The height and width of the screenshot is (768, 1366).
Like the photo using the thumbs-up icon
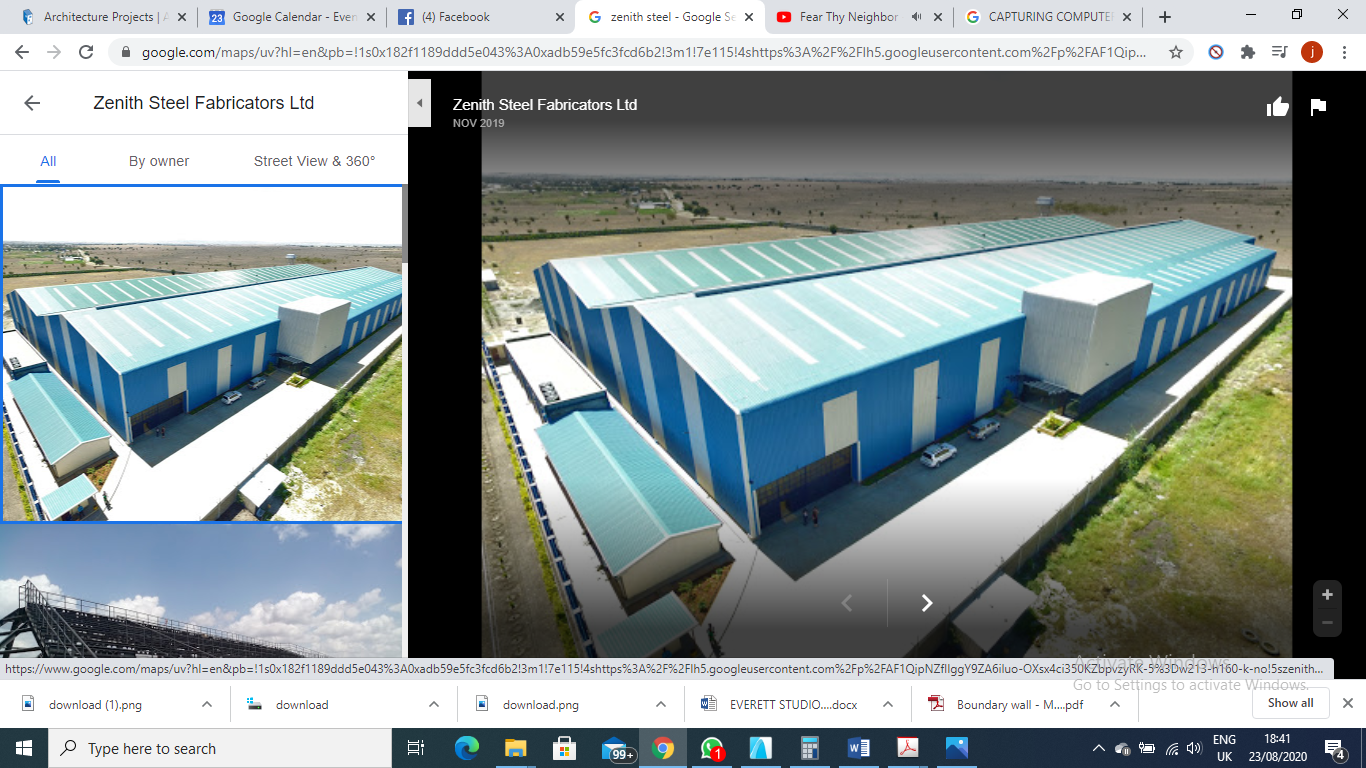click(x=1278, y=106)
